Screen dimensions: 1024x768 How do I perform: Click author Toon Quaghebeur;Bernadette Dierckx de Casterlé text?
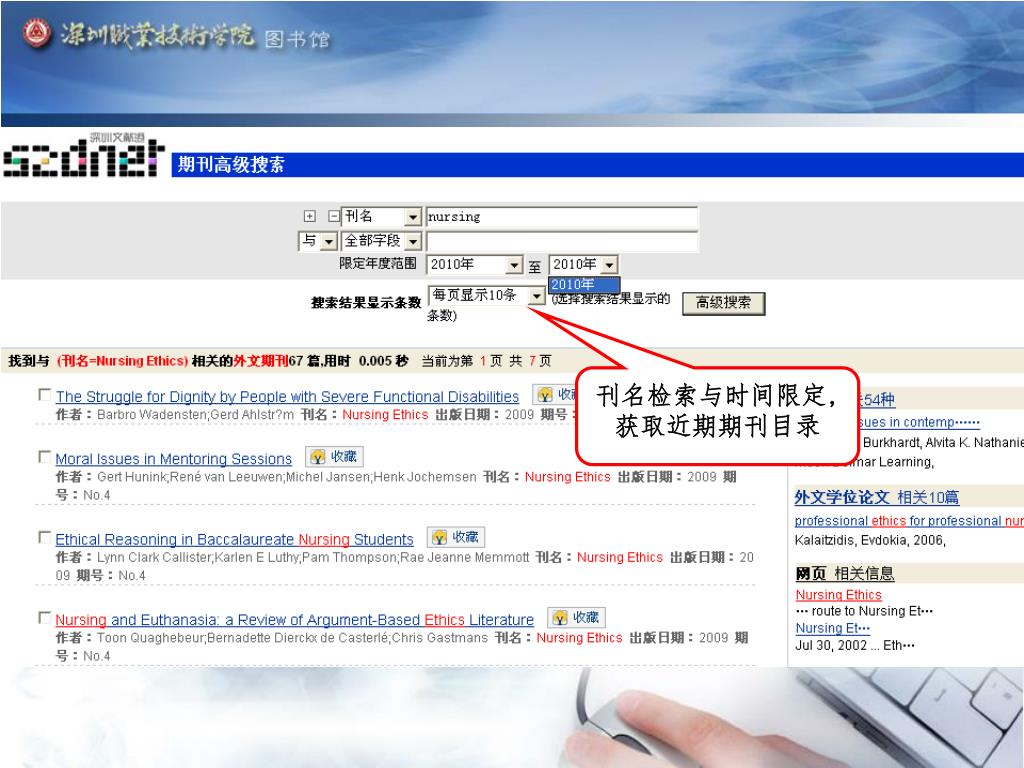(292, 638)
